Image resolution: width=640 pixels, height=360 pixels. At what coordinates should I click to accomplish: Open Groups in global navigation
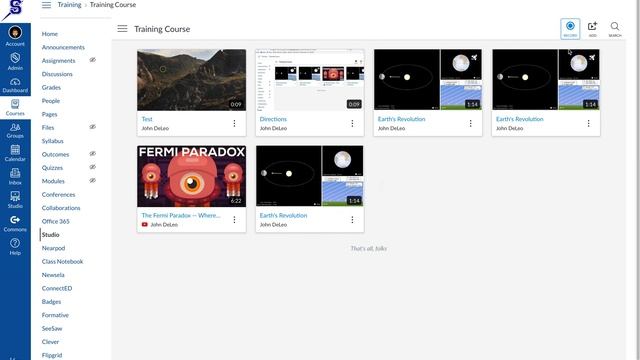15,131
